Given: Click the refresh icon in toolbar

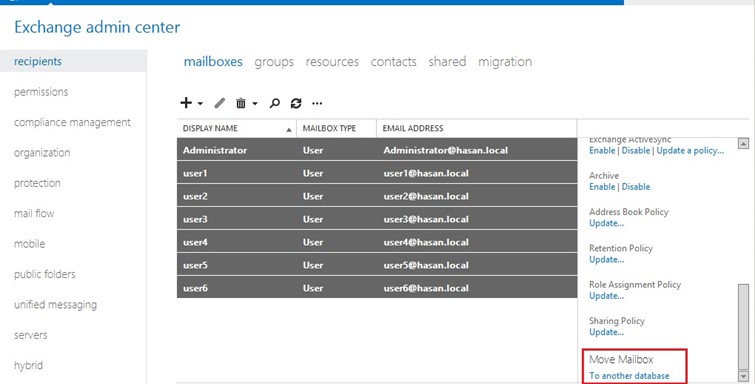Looking at the screenshot, I should tap(296, 103).
